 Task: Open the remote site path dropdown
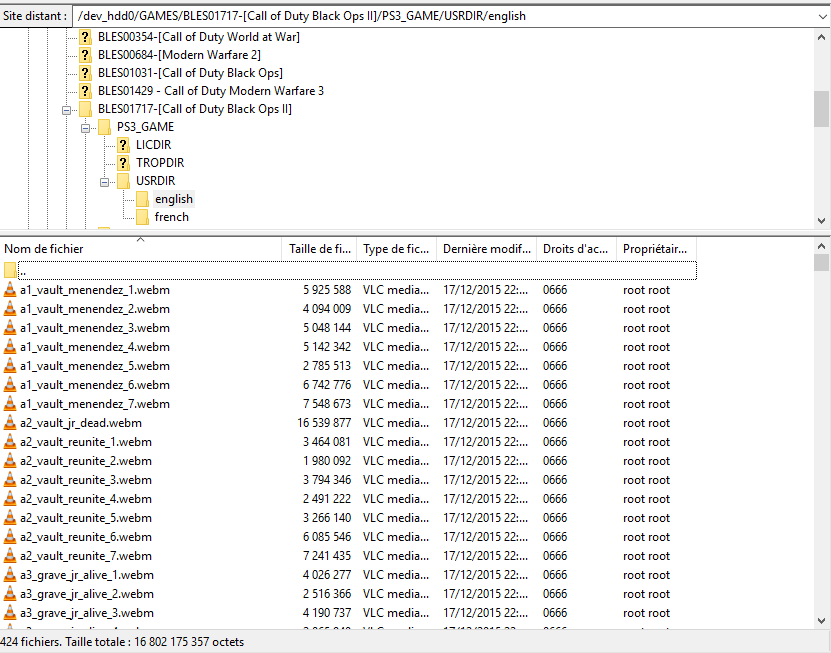point(822,16)
